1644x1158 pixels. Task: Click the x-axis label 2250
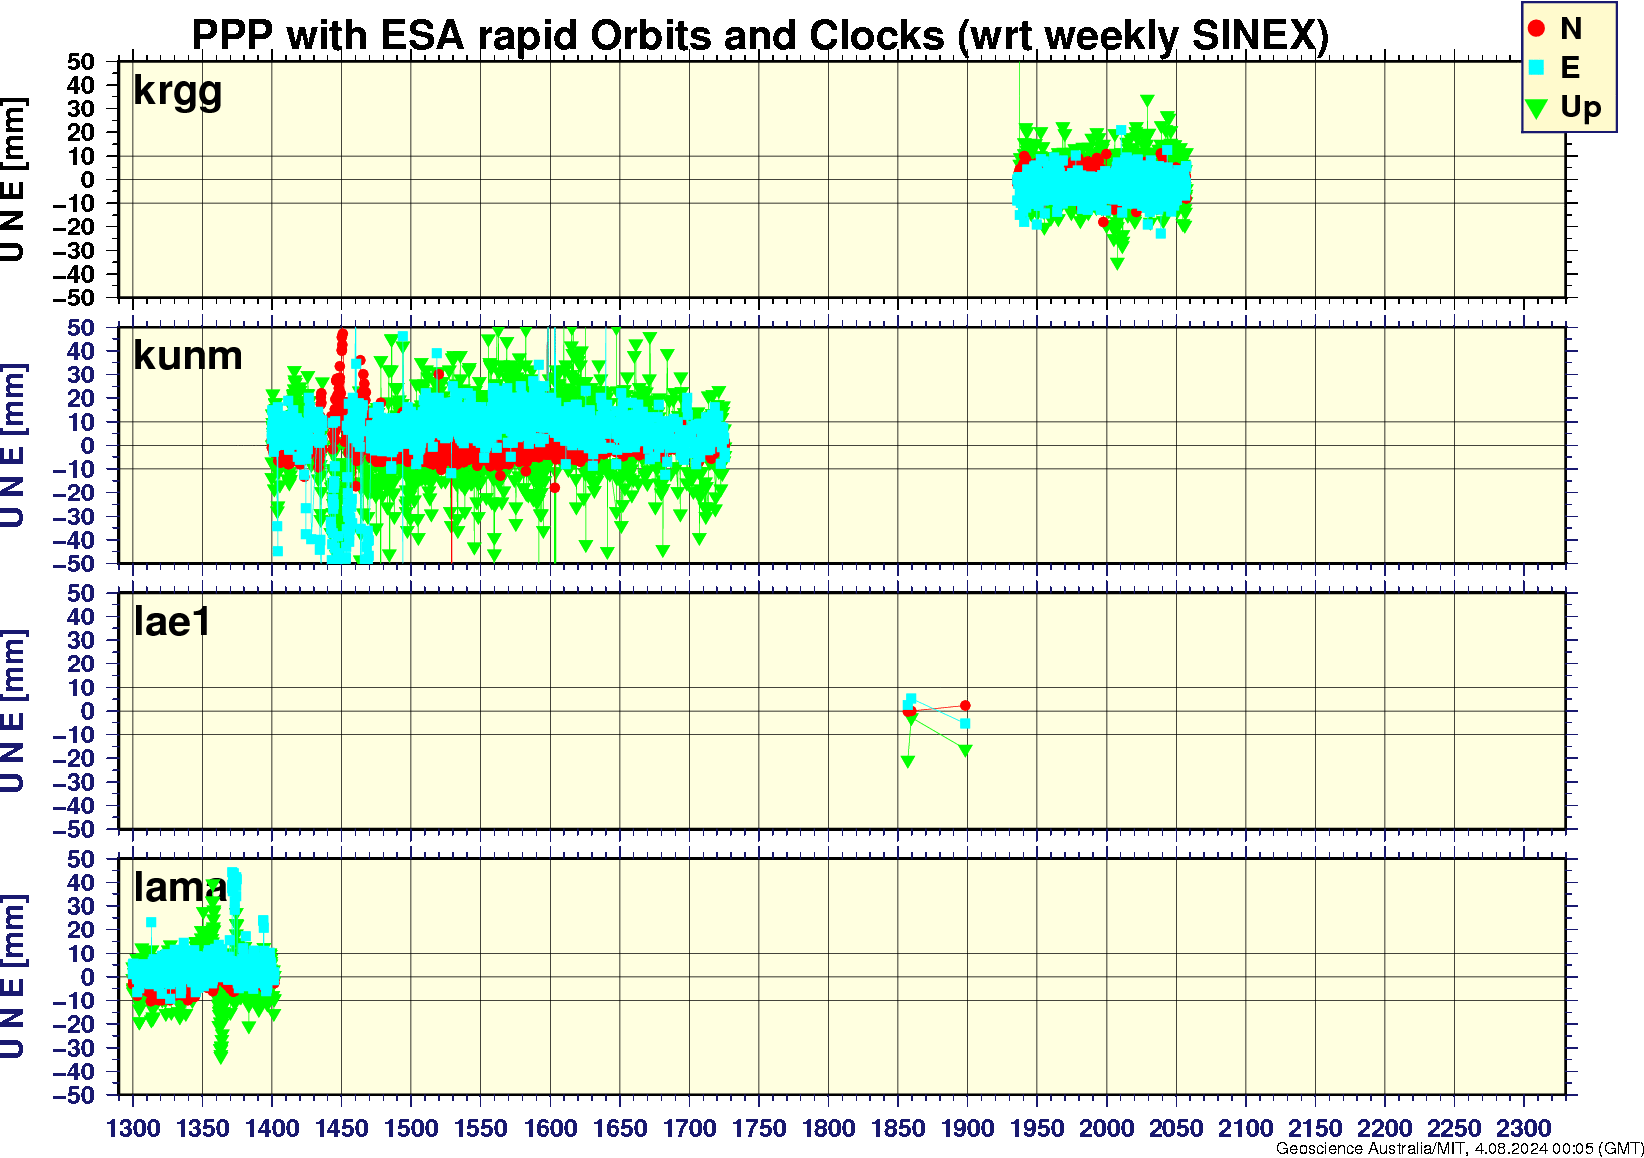(1454, 1128)
